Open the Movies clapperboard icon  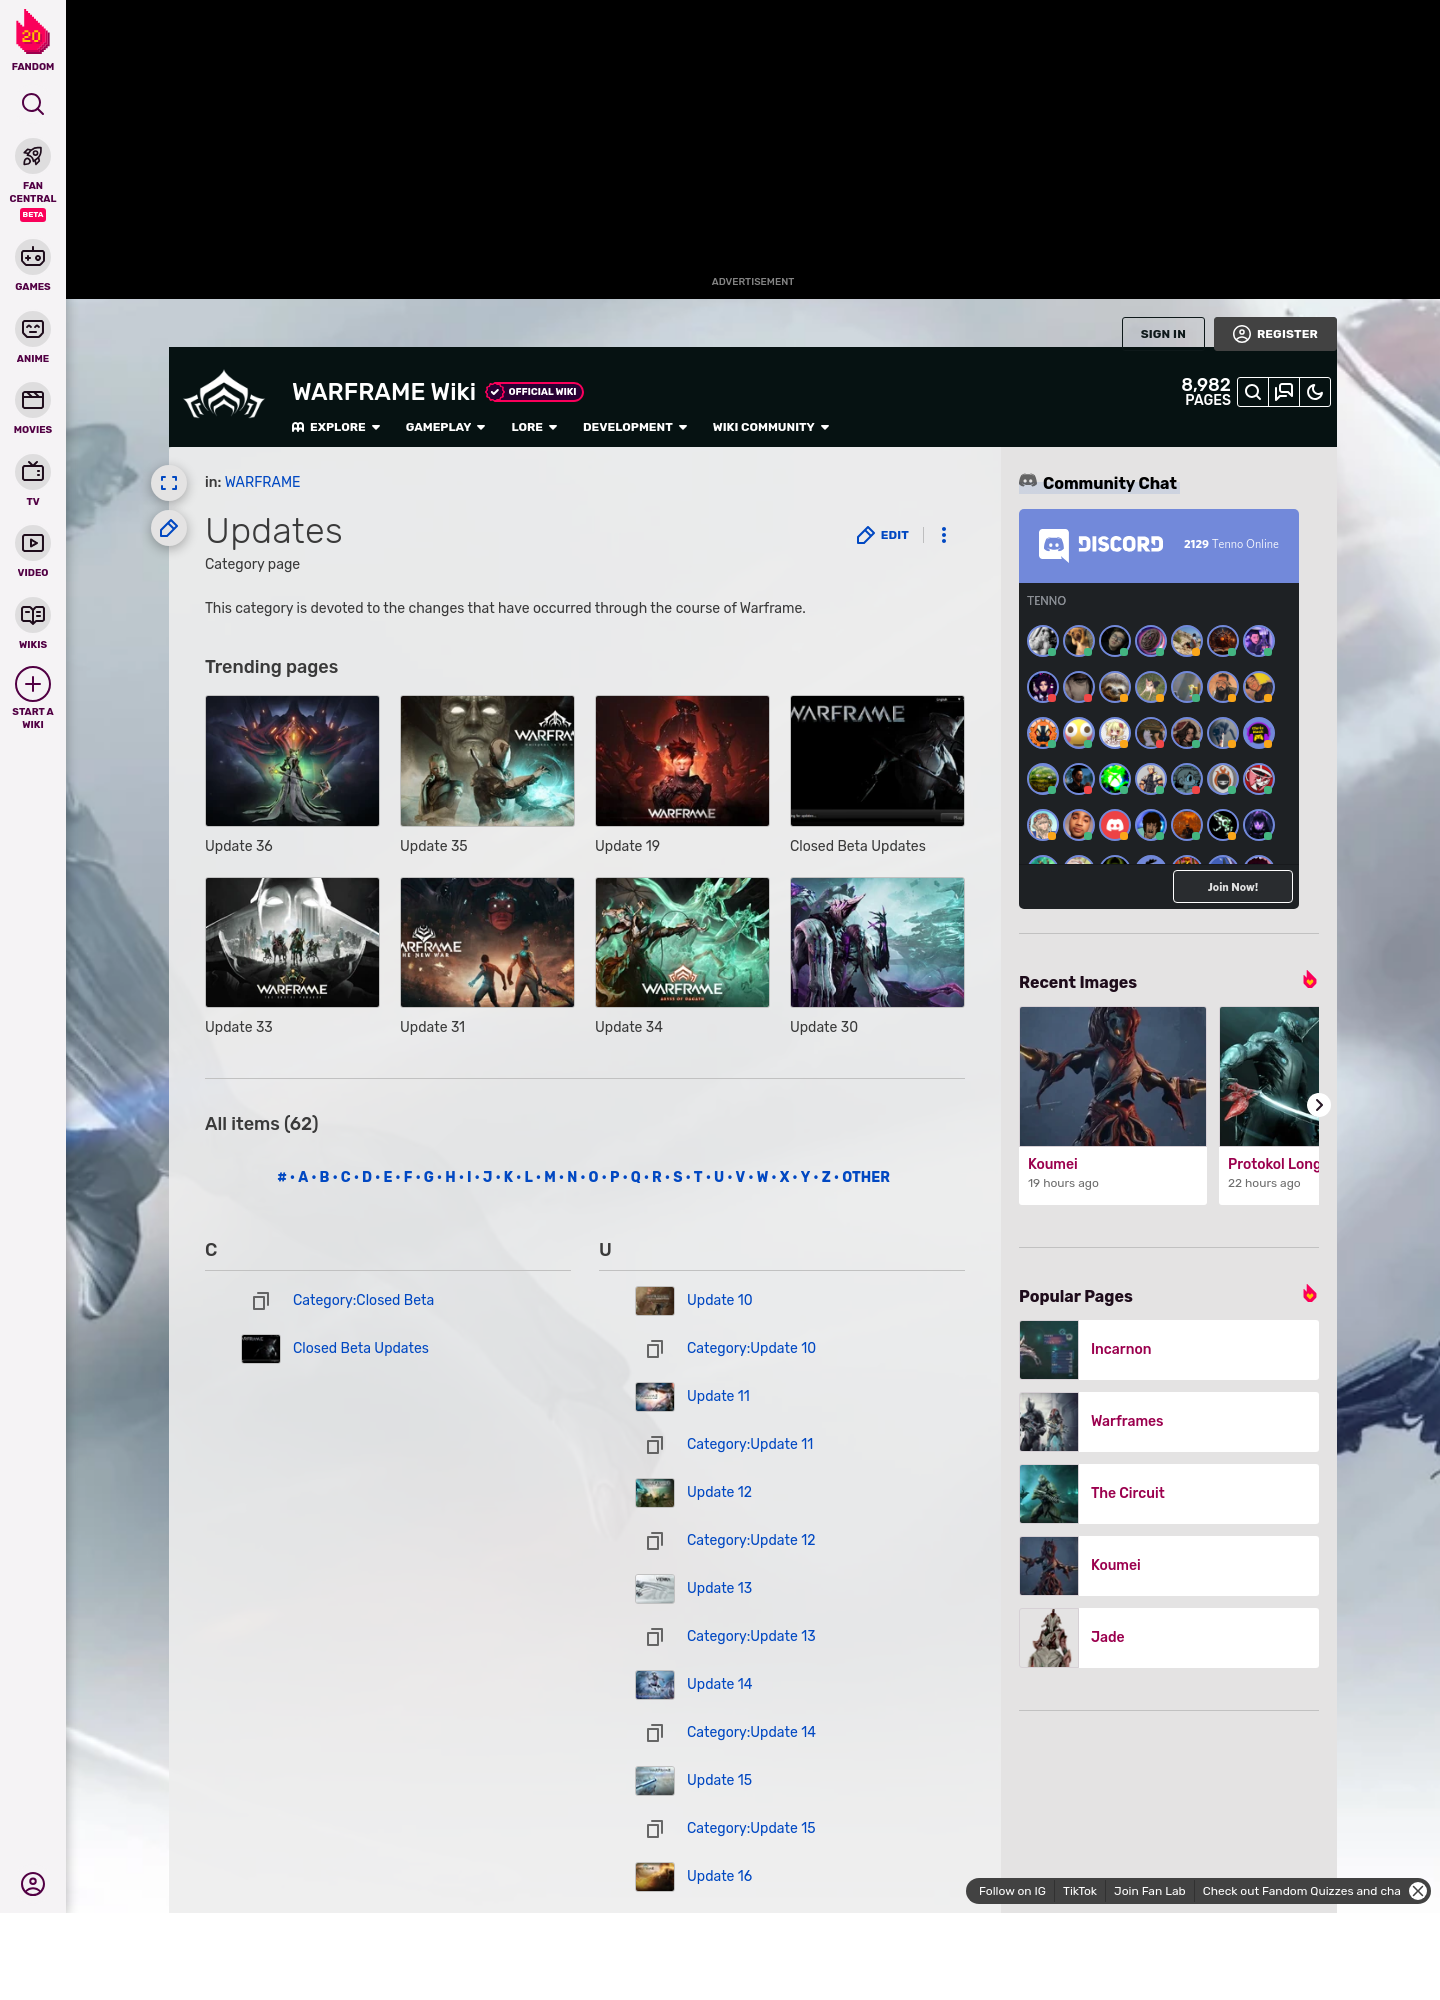coord(33,400)
